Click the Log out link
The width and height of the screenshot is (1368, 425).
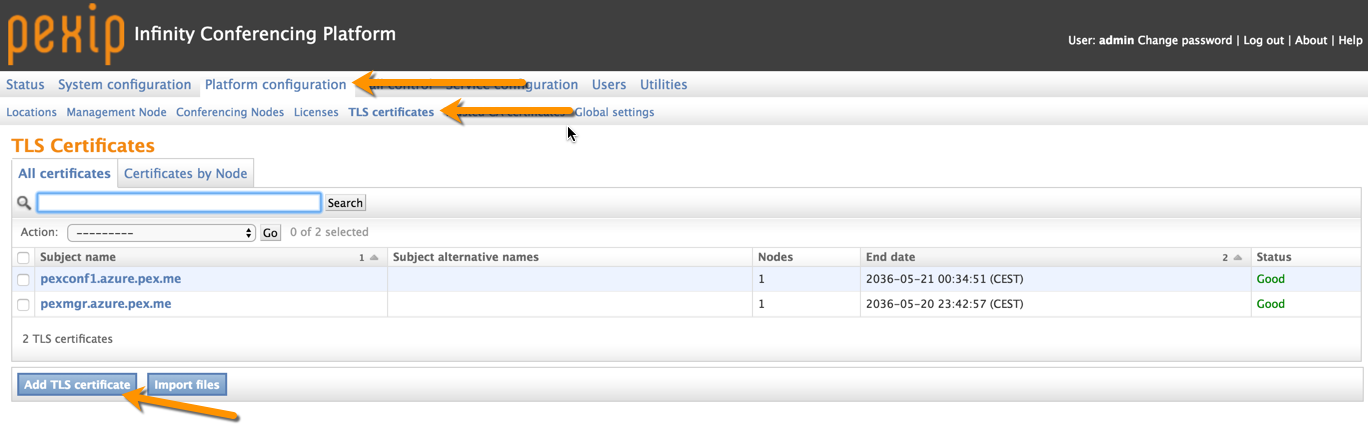[1264, 40]
